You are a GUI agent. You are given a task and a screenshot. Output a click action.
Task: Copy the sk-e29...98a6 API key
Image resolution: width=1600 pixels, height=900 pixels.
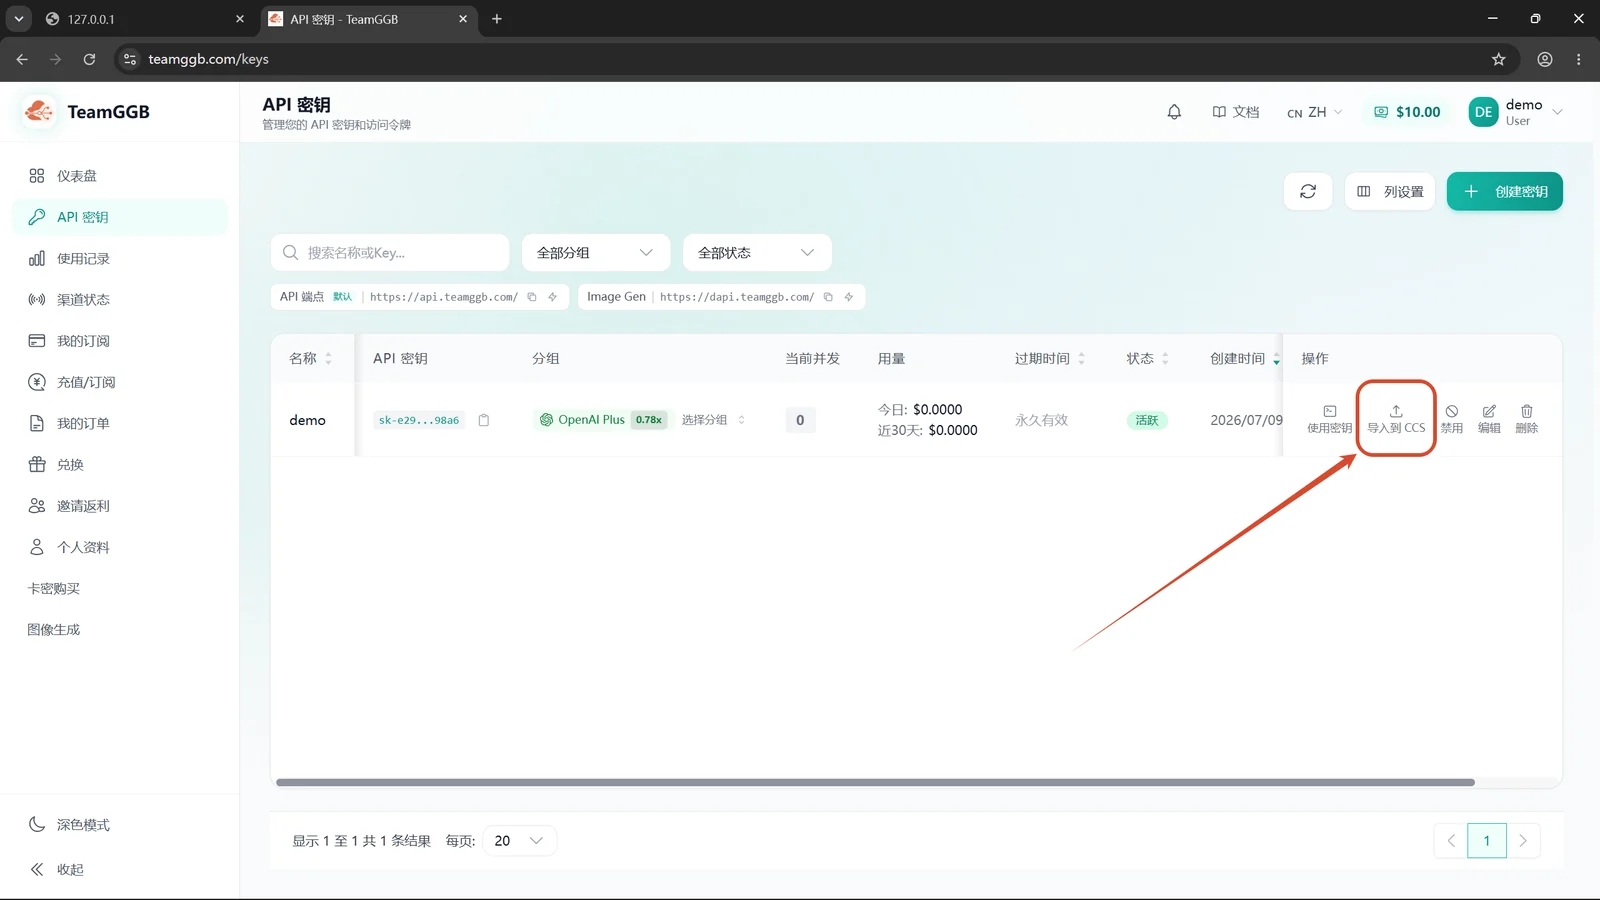[x=484, y=420]
